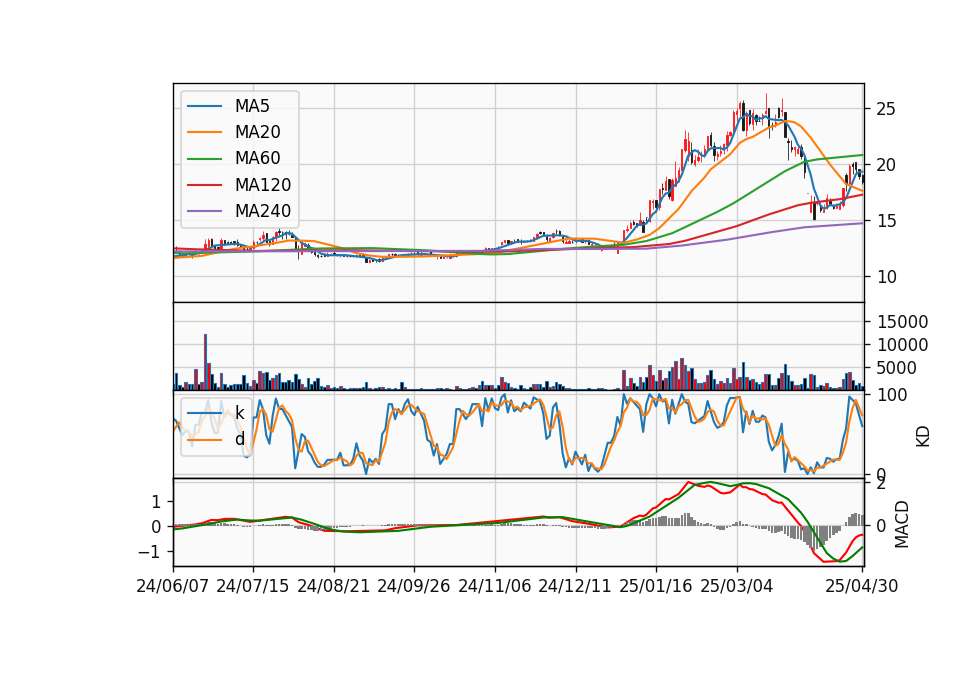Click the blue MA5 legend line sample

coord(204,107)
